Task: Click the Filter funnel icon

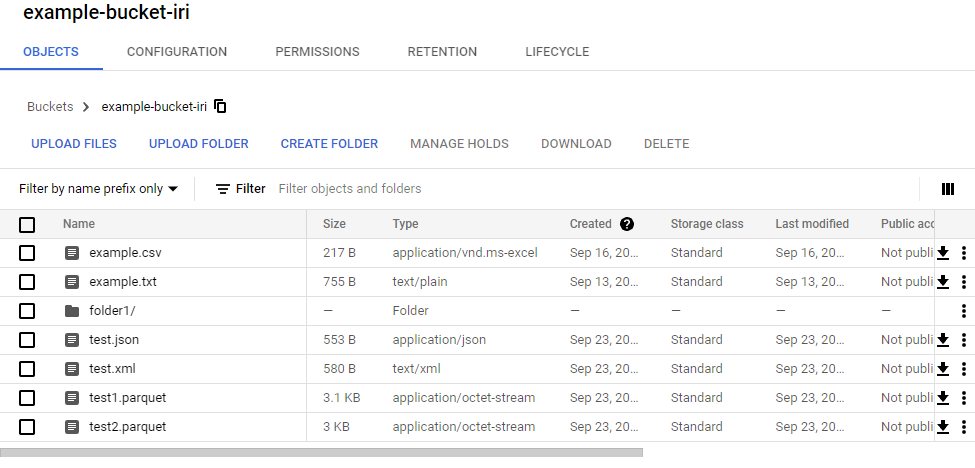Action: tap(223, 189)
